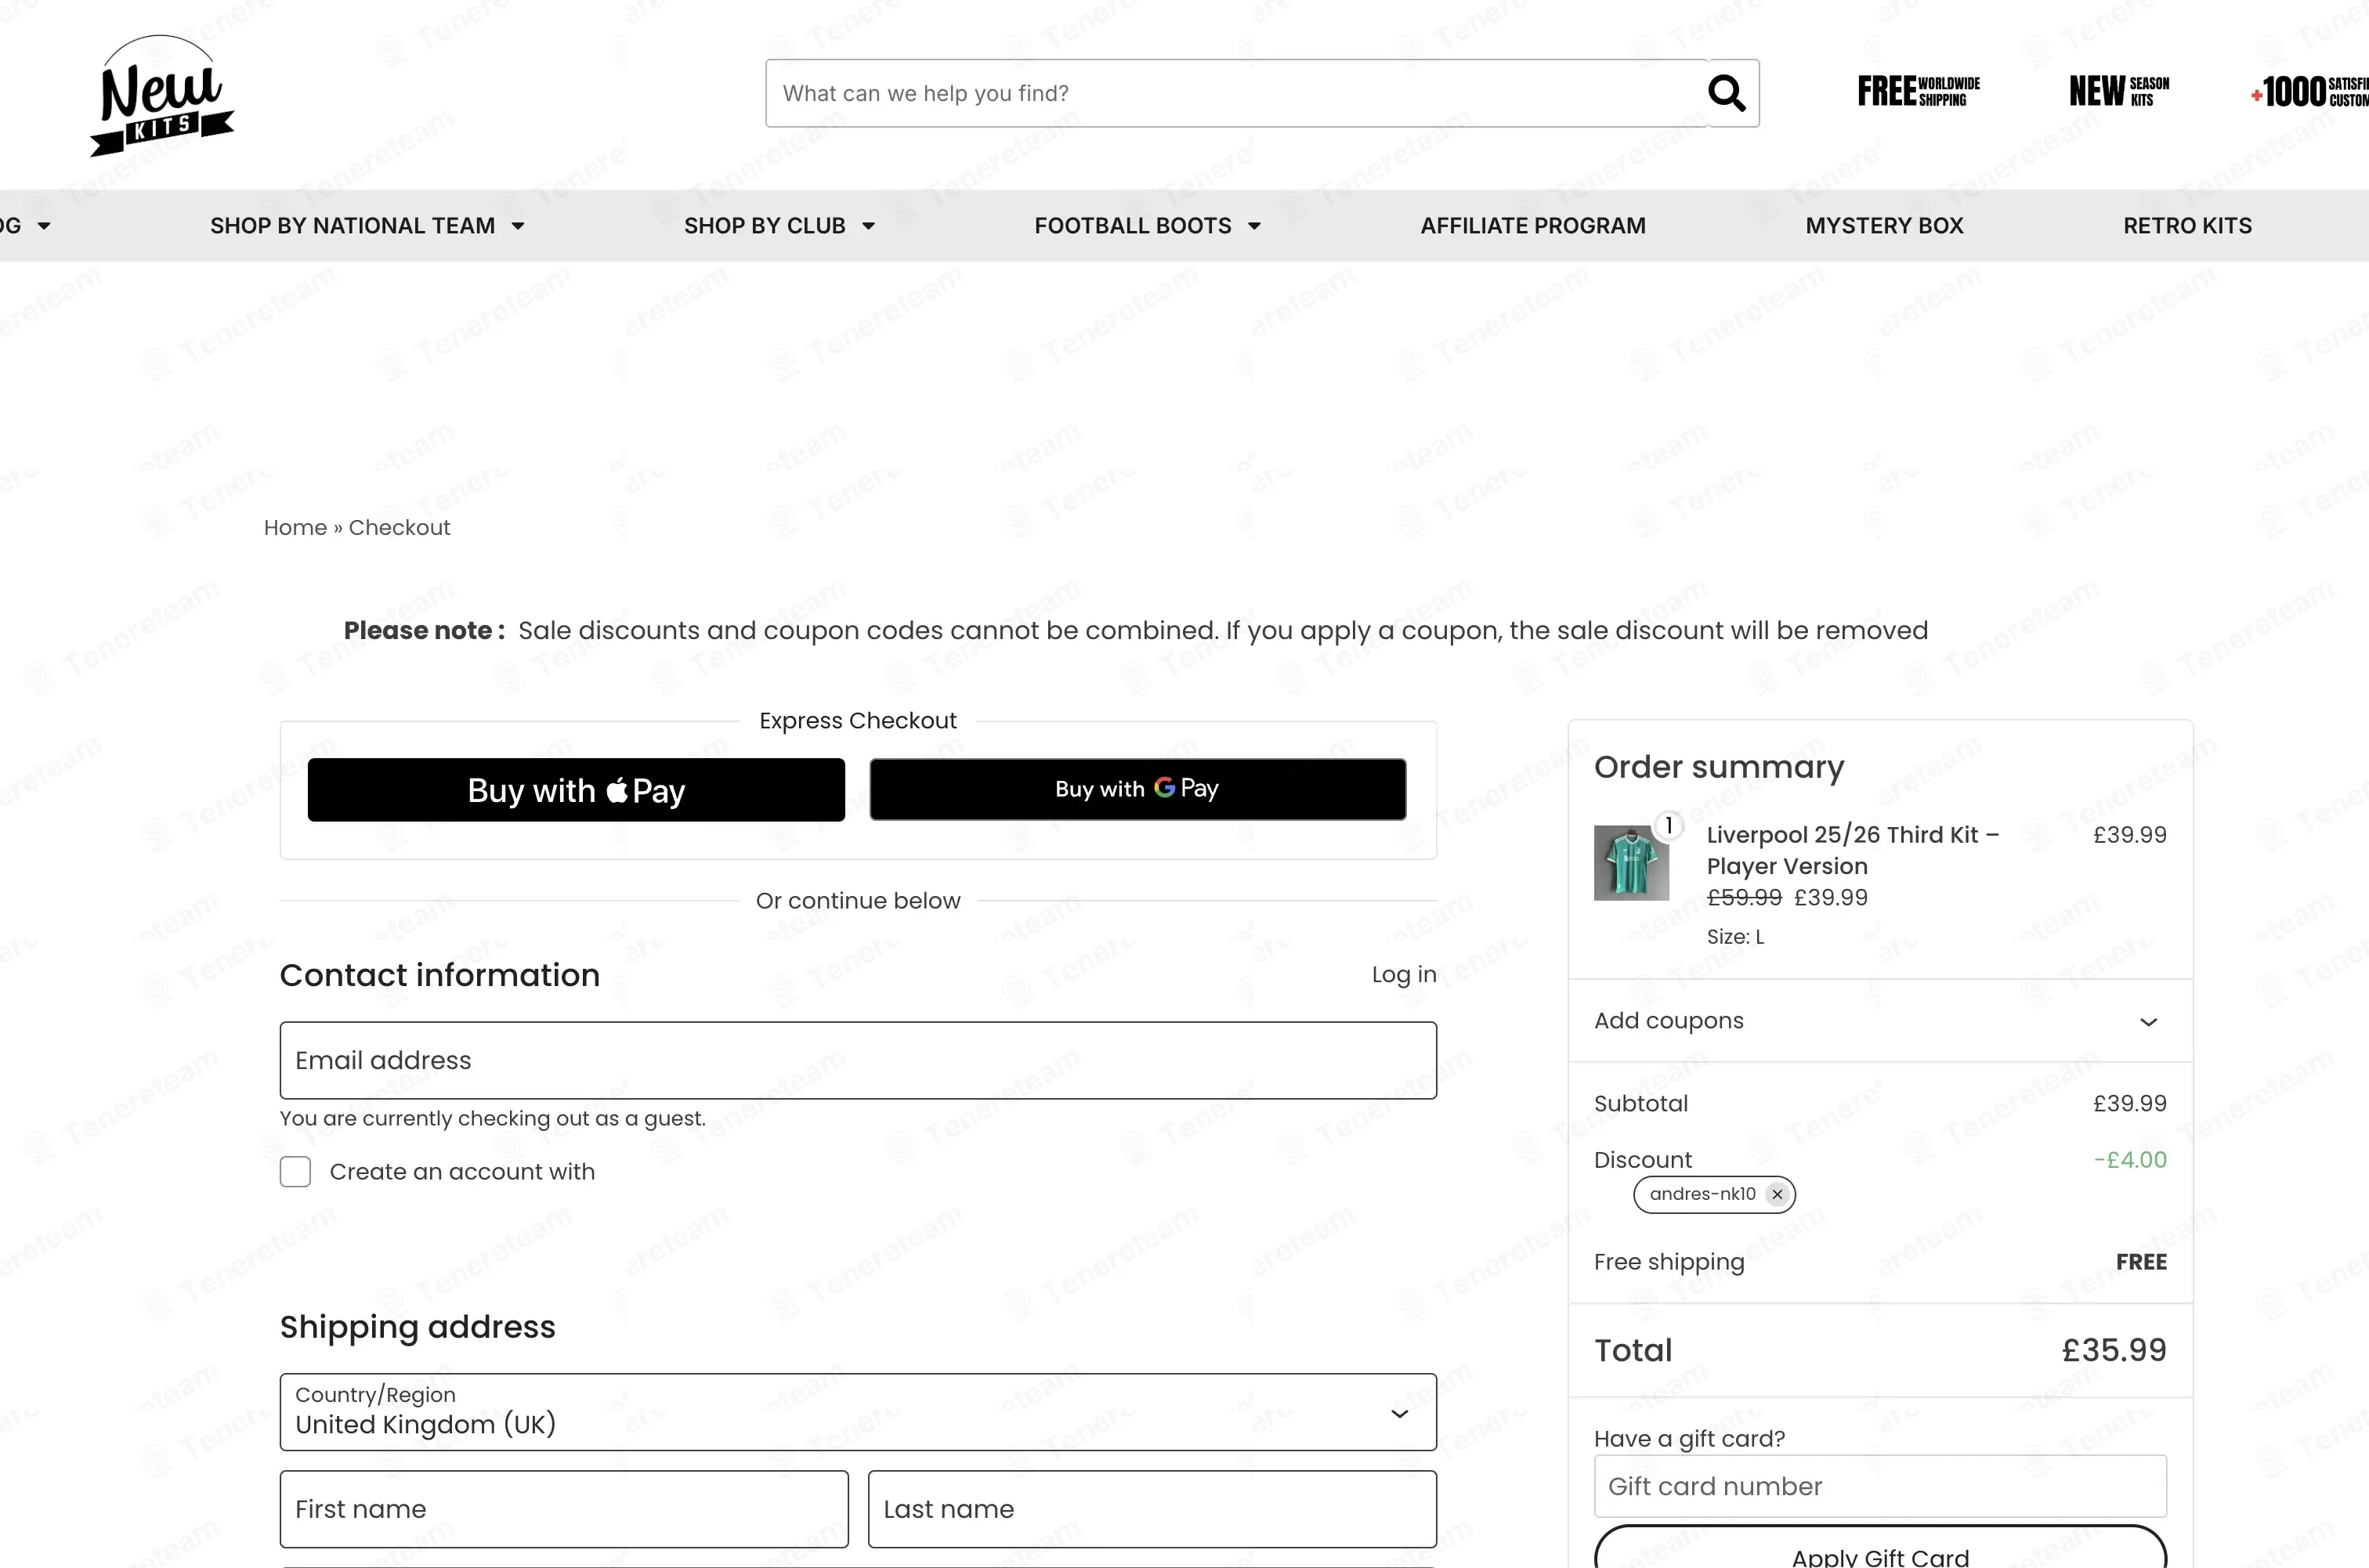Click the item quantity badge
The height and width of the screenshot is (1568, 2369).
tap(1668, 826)
